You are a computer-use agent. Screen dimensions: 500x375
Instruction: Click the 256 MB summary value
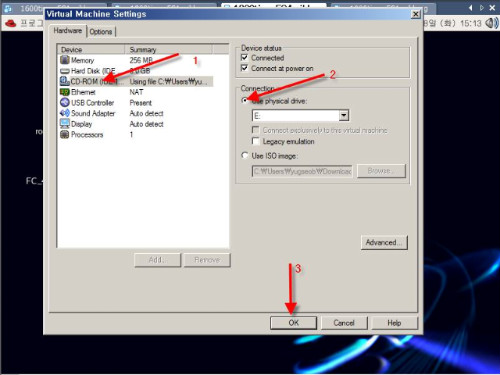click(141, 60)
